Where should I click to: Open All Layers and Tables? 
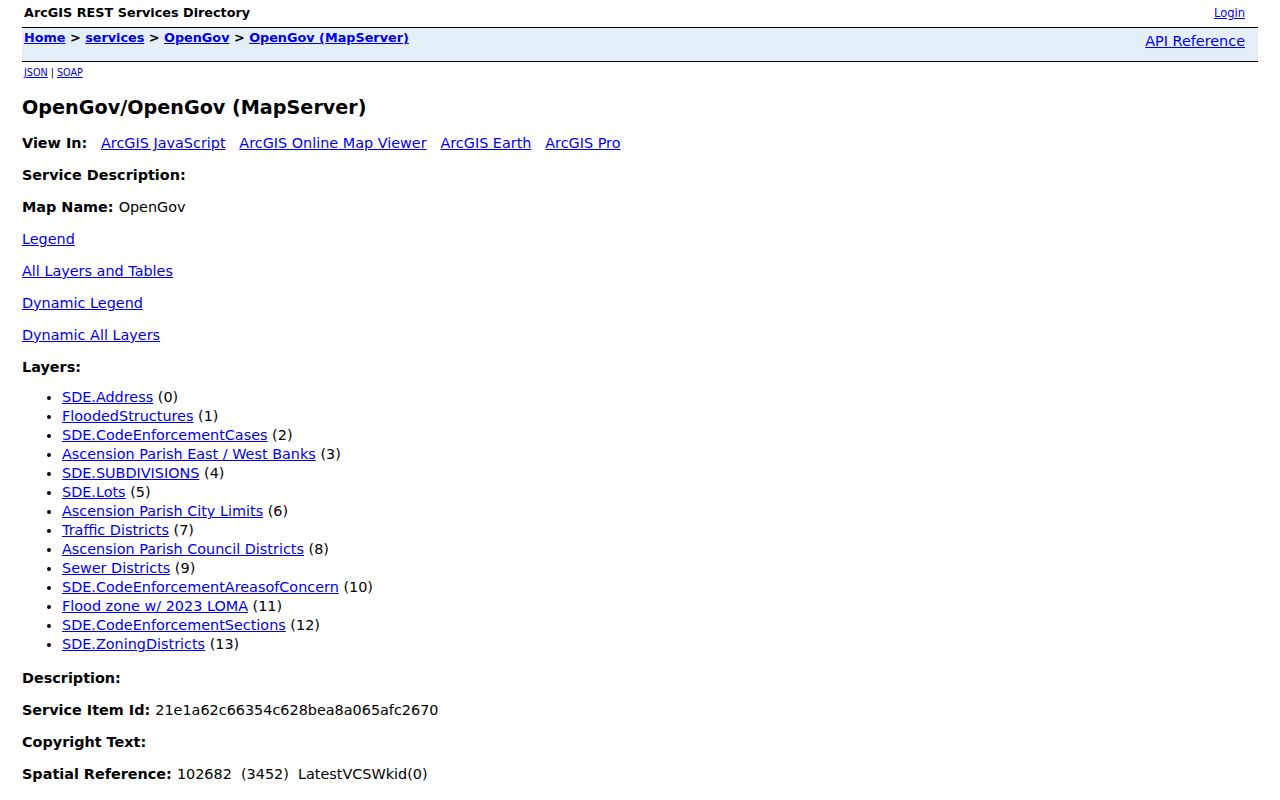[x=97, y=271]
